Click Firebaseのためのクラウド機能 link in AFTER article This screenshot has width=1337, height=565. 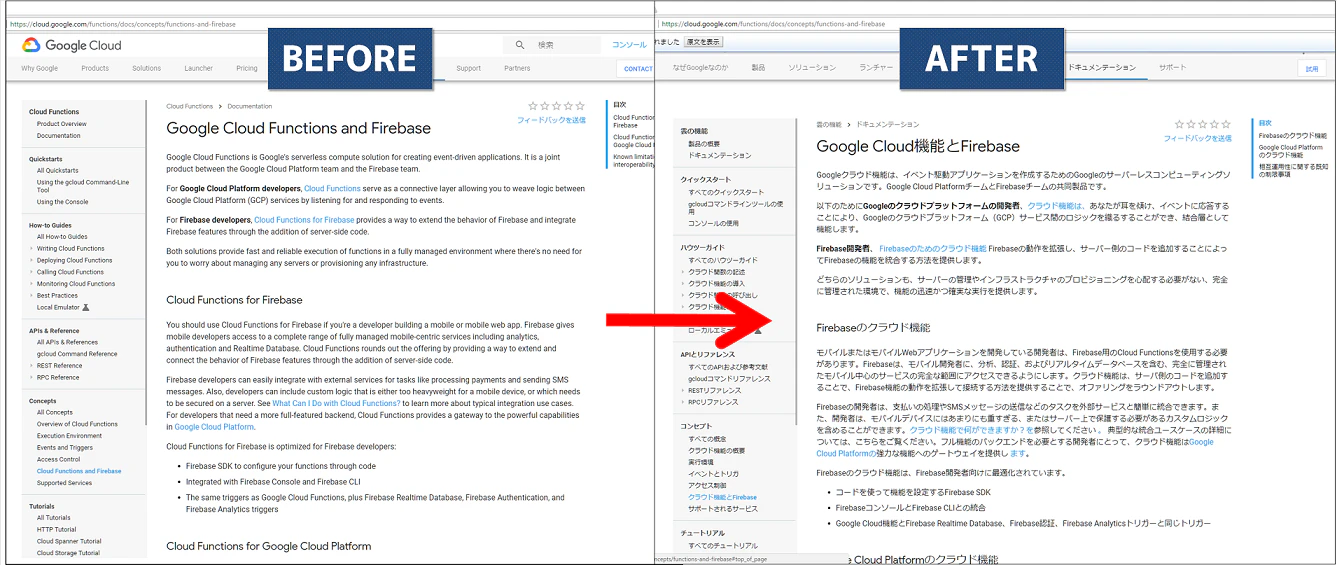pyautogui.click(x=933, y=248)
